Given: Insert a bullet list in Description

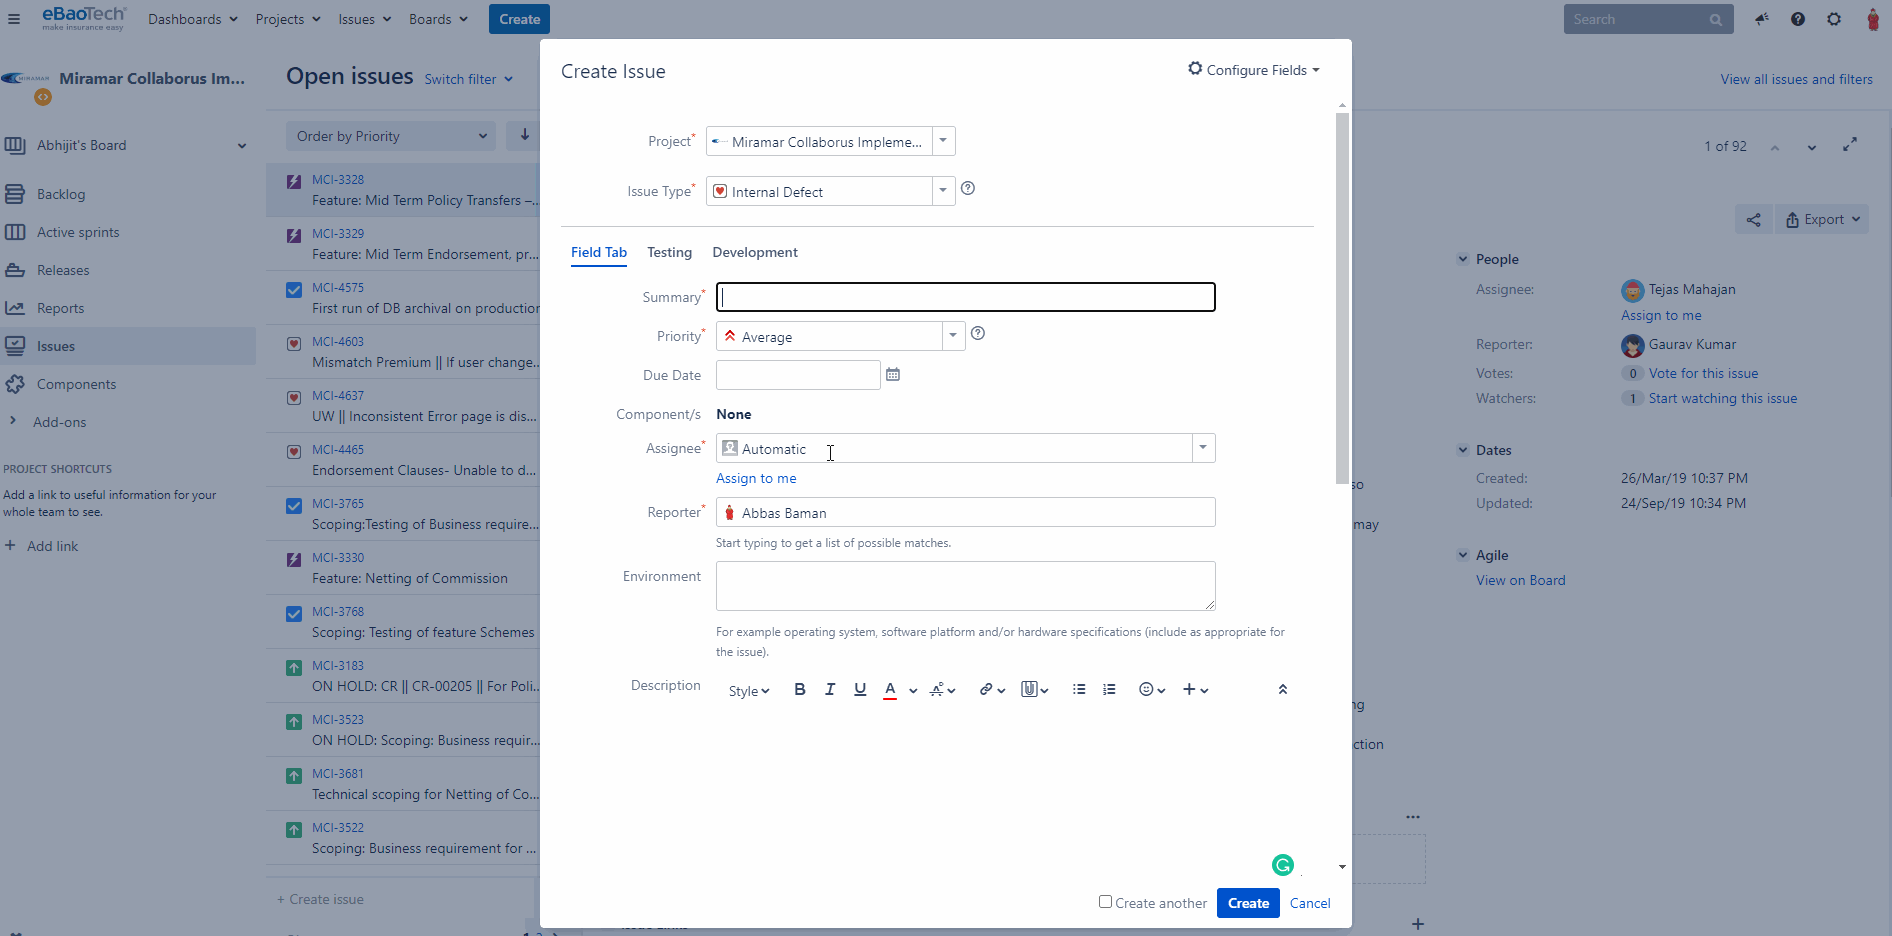Looking at the screenshot, I should coord(1079,689).
